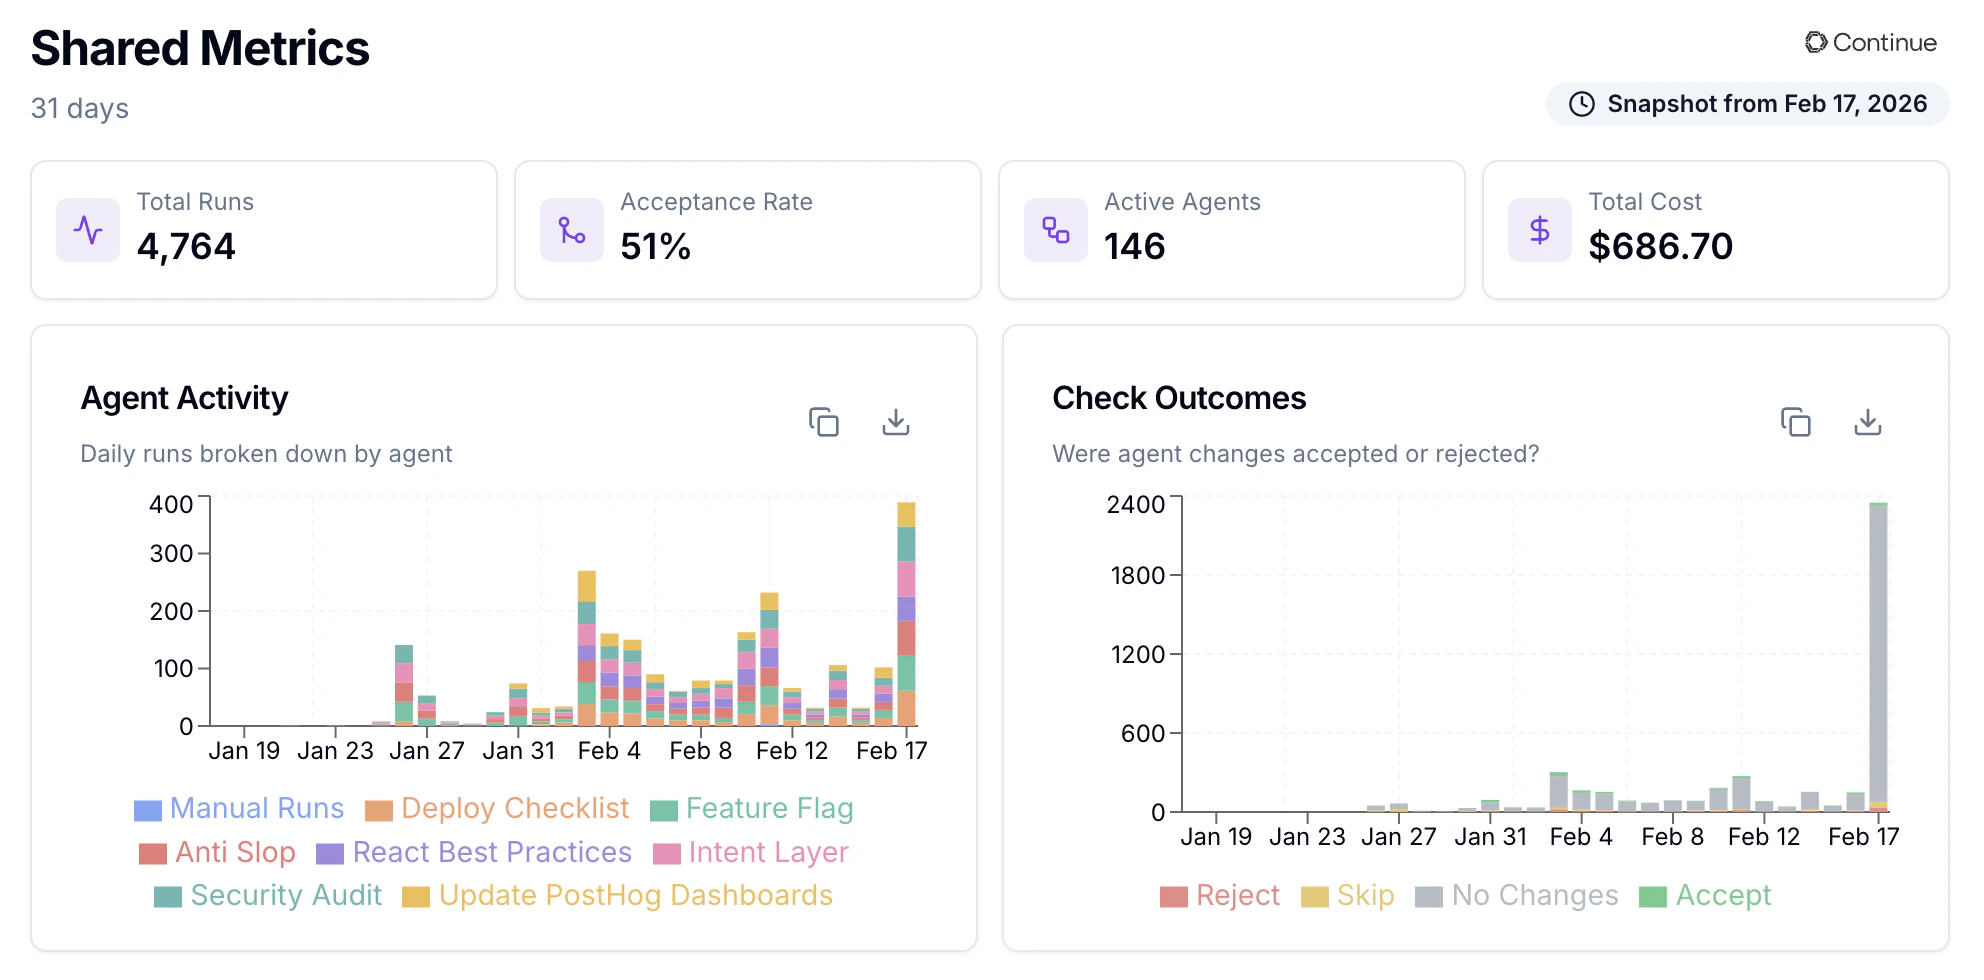The width and height of the screenshot is (1984, 980).
Task: Click the Acceptance Rate key icon
Action: [x=571, y=230]
